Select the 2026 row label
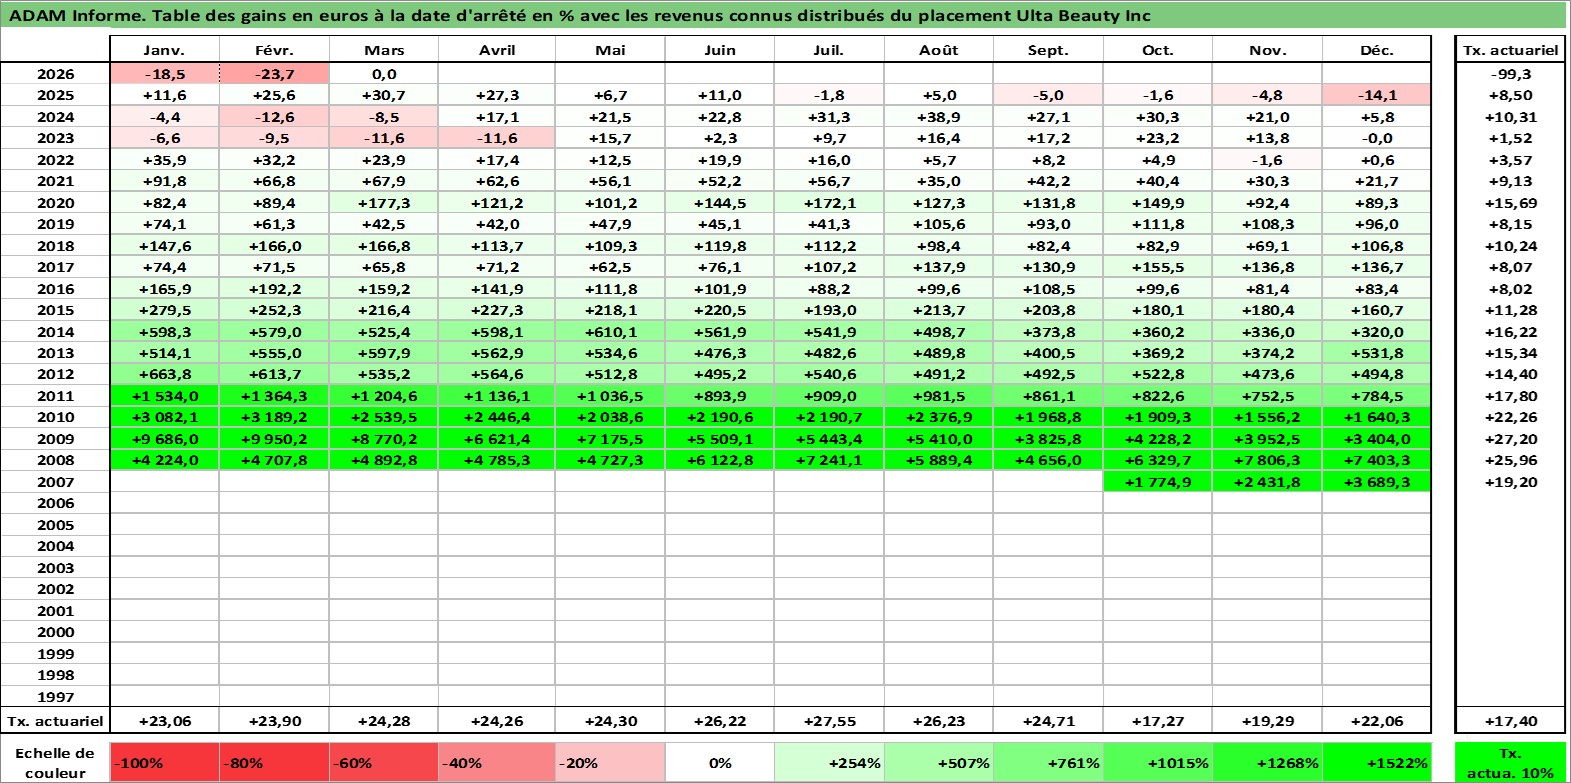The width and height of the screenshot is (1571, 783). point(55,74)
